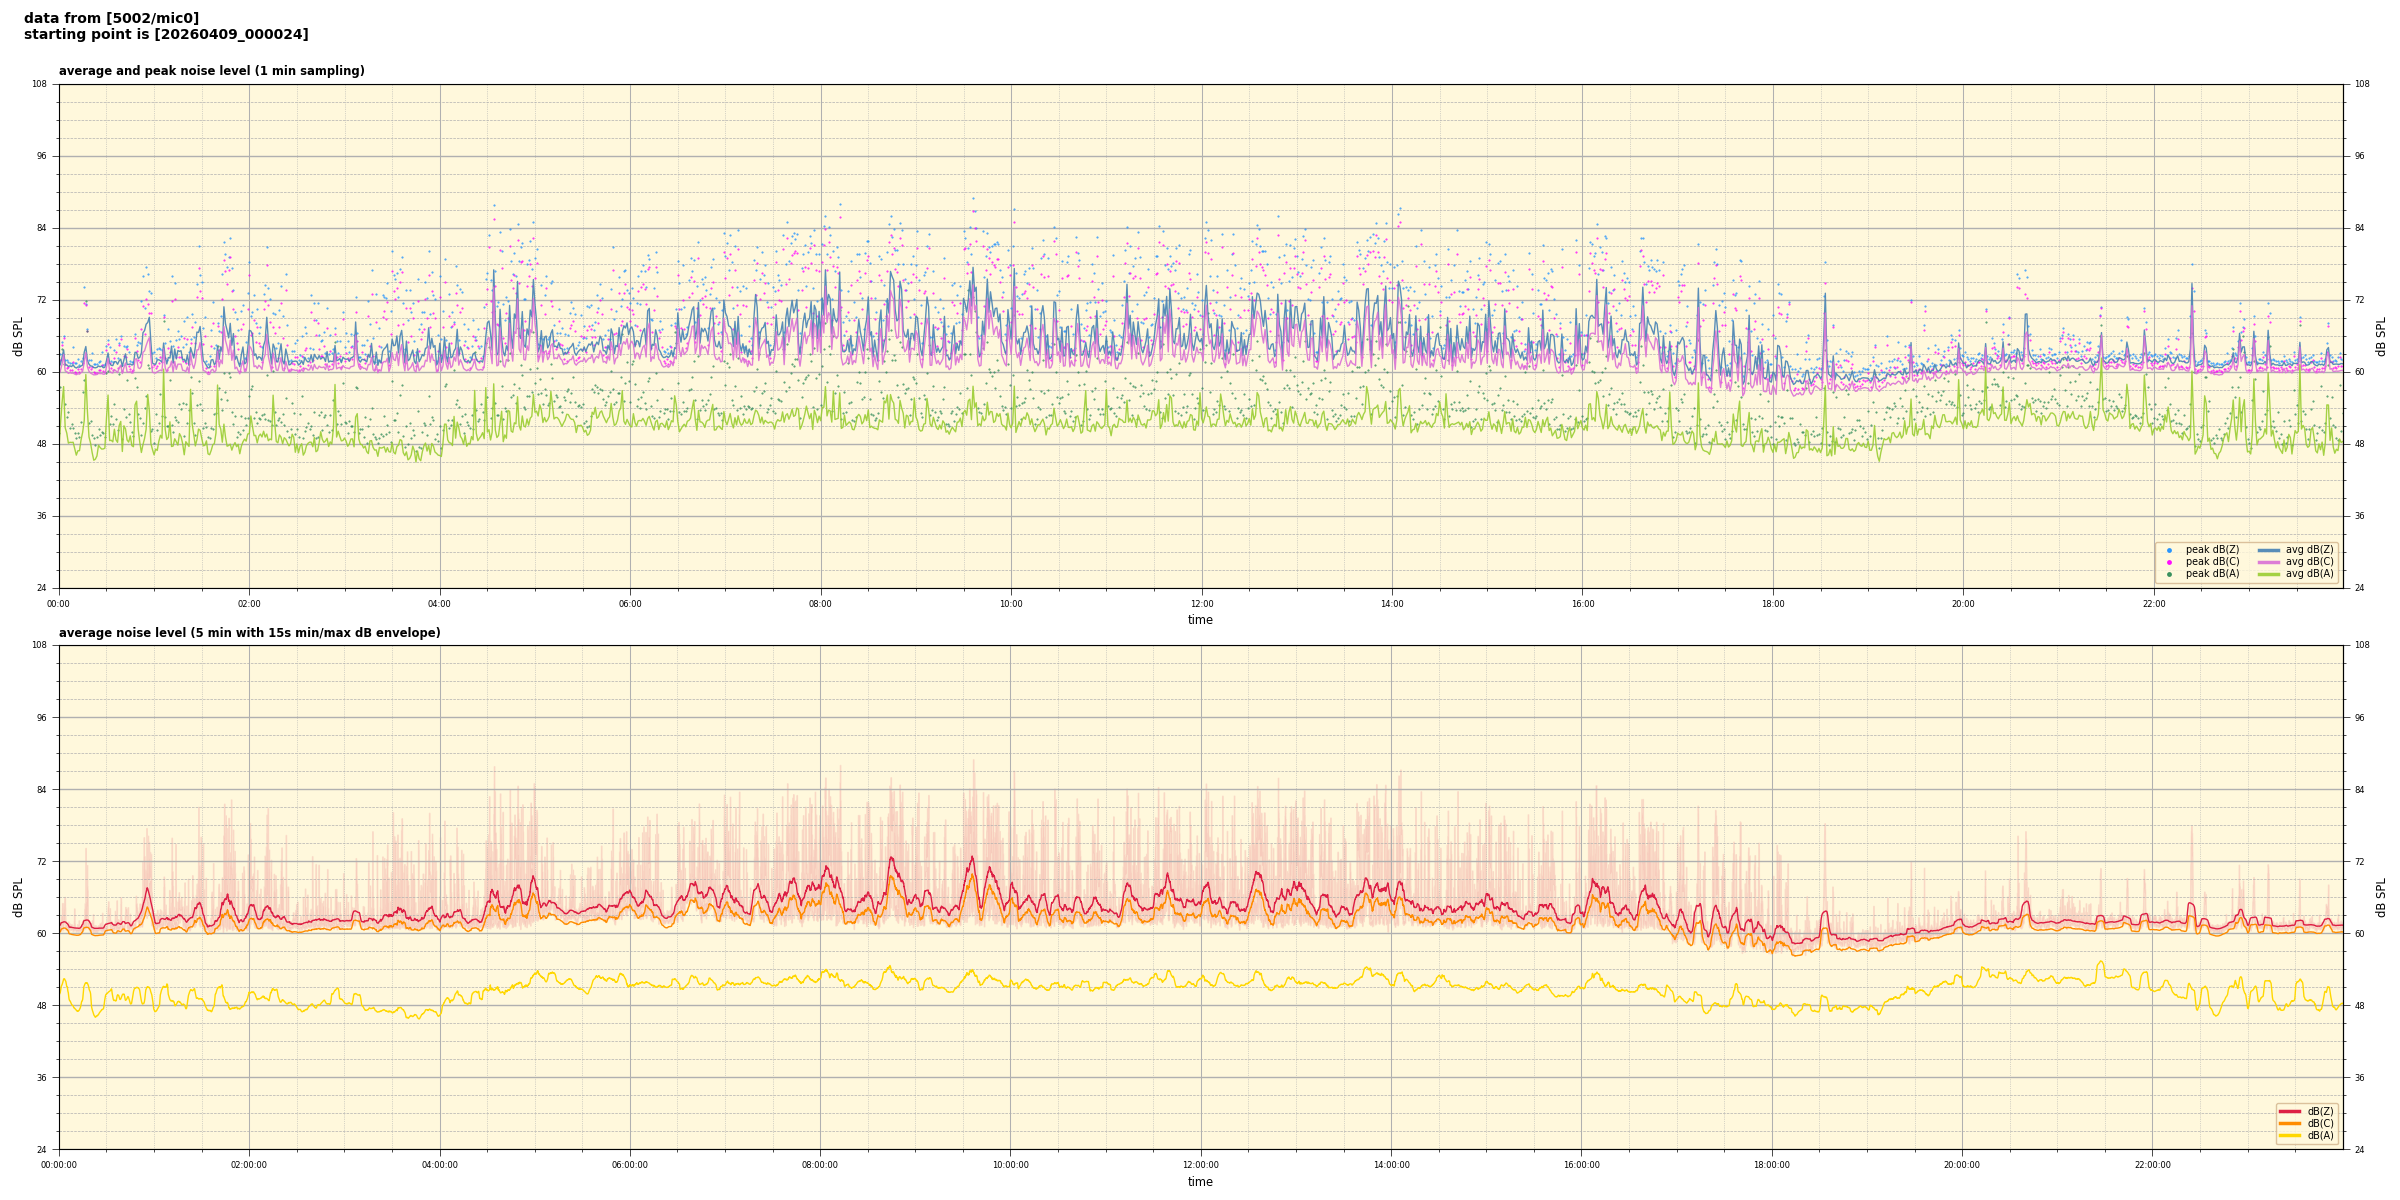Screen dimensions: 2400x1200
Task: Click the 12:00 tick on top chart axis
Action: click(x=1201, y=604)
